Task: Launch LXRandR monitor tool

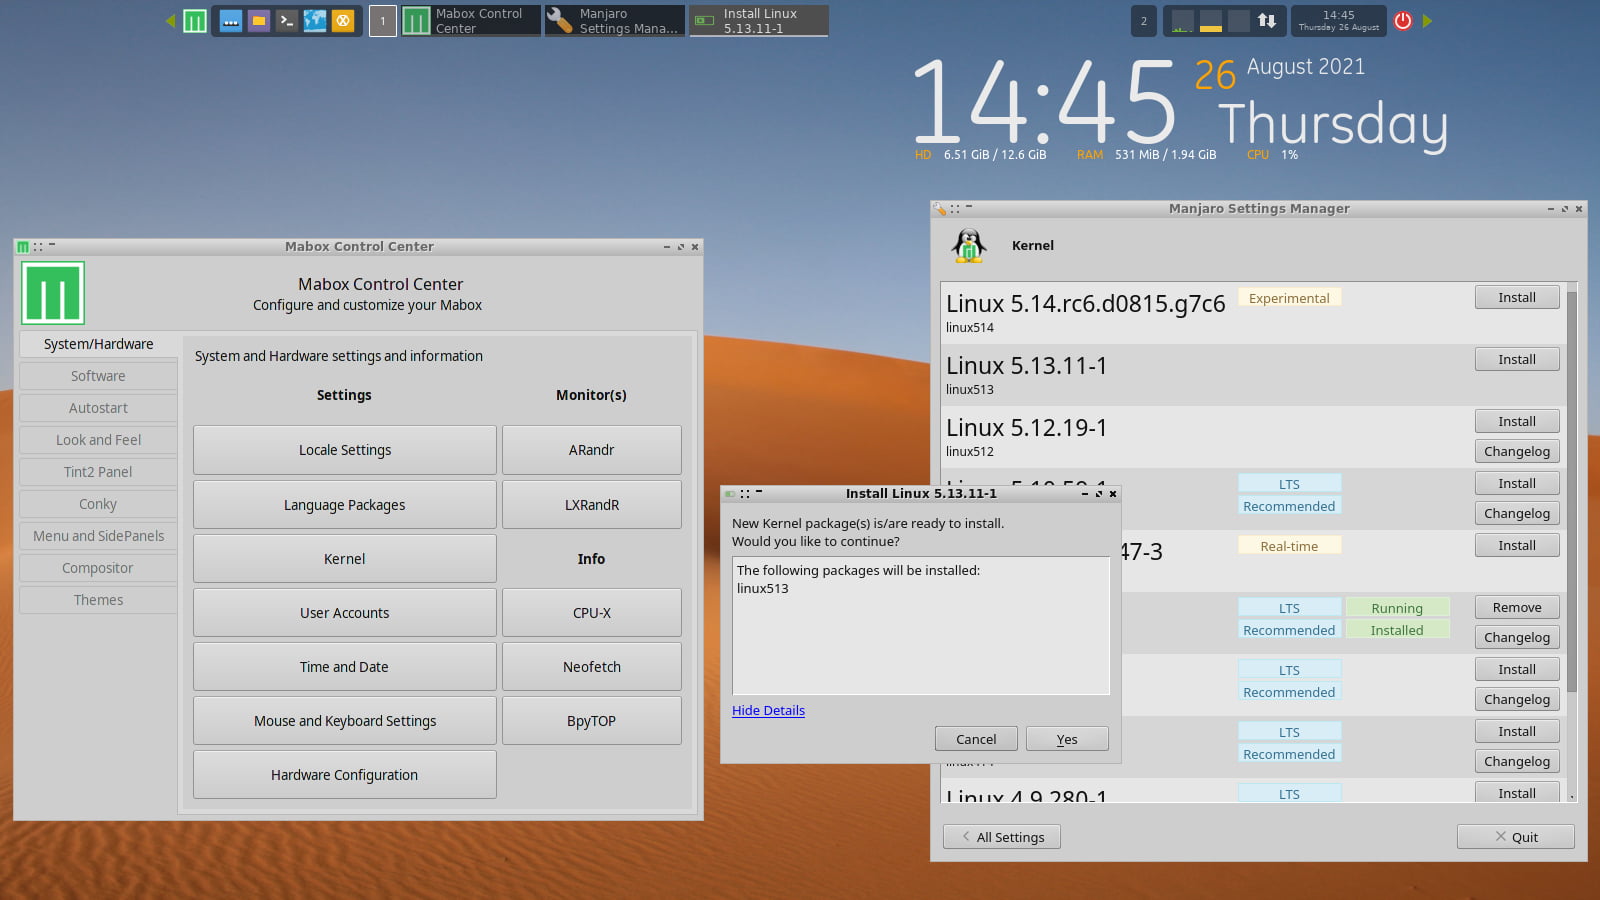Action: click(592, 505)
